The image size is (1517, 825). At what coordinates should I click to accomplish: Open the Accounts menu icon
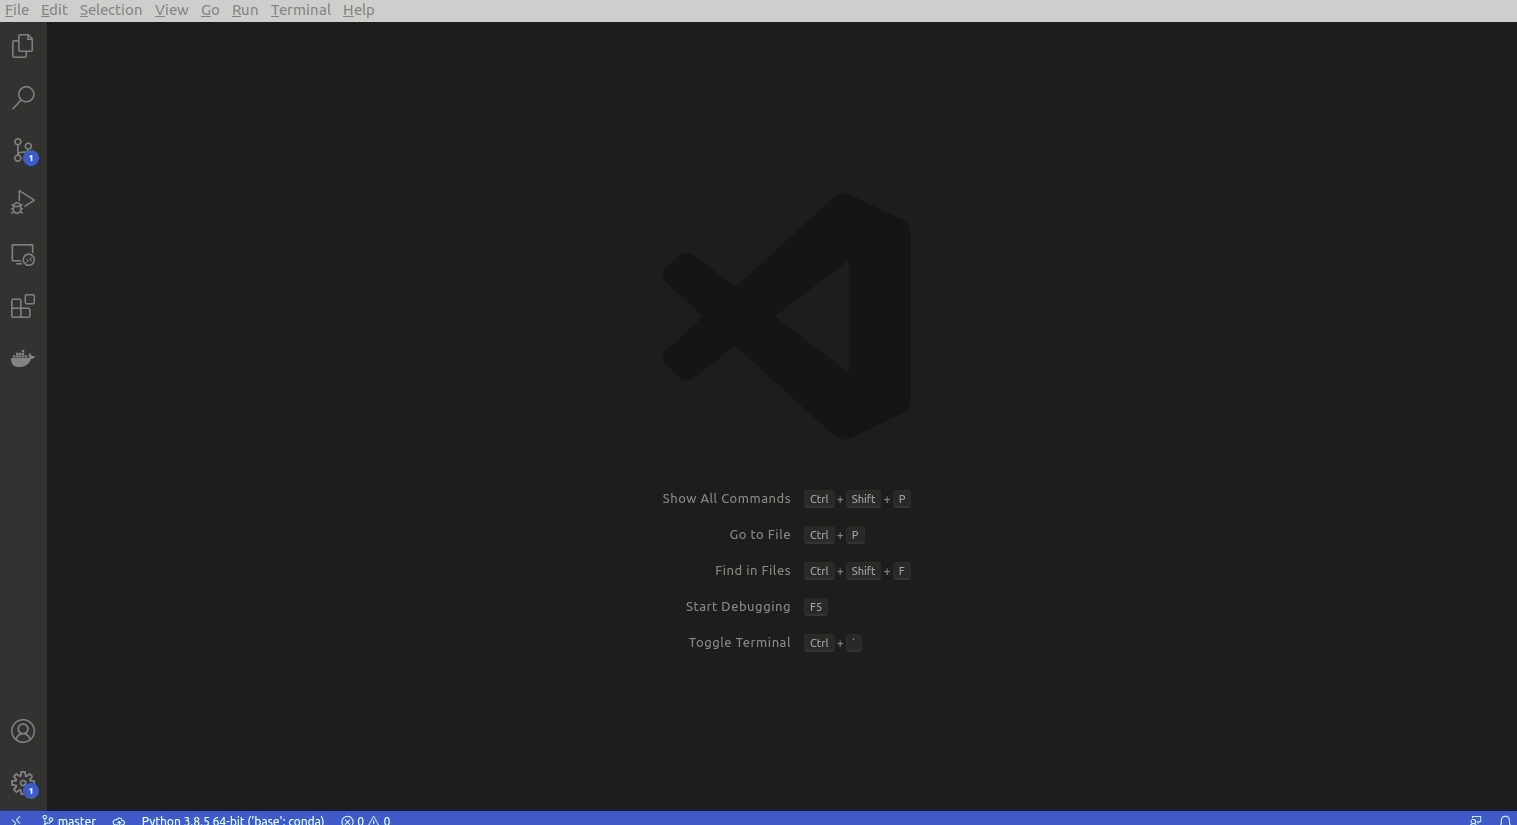pos(23,731)
